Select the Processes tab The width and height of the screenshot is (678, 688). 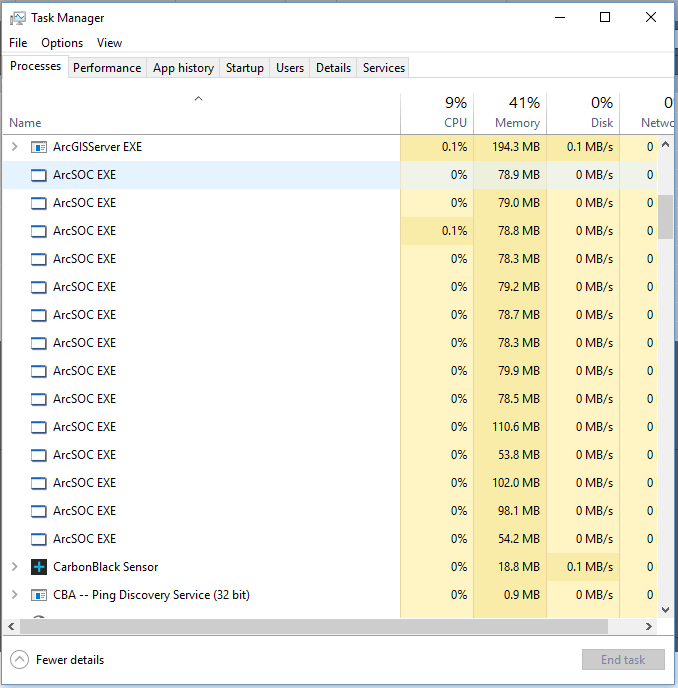pyautogui.click(x=36, y=66)
